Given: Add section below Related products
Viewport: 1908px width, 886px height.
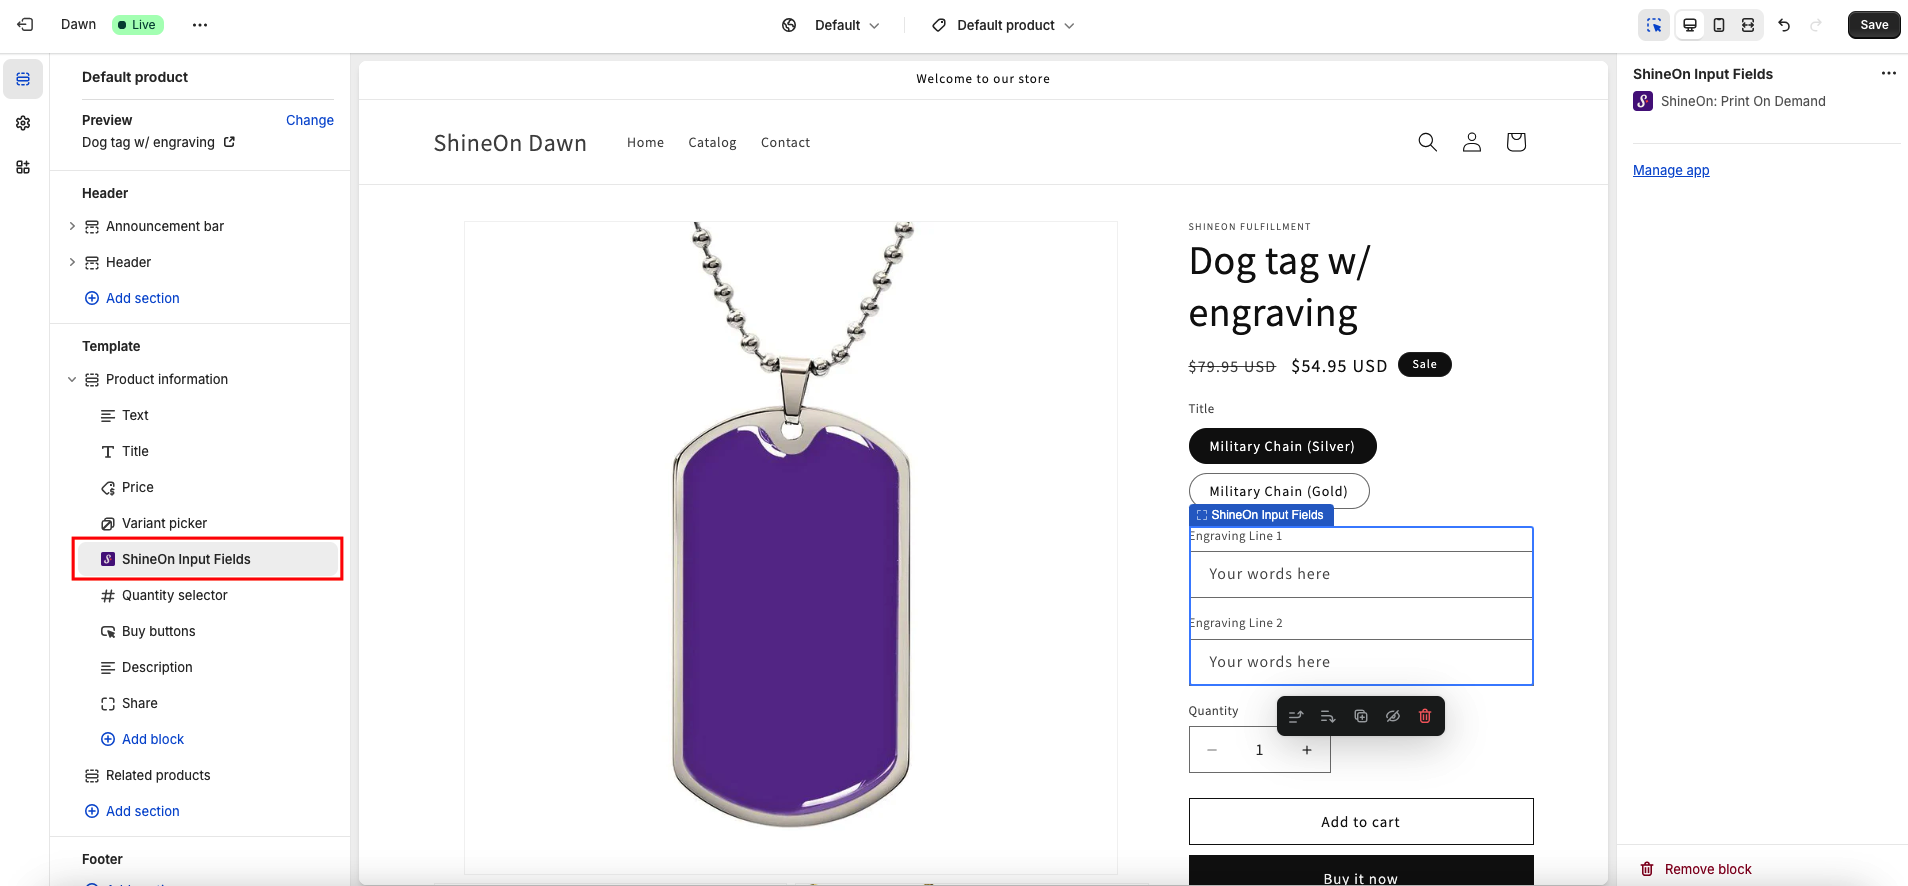Looking at the screenshot, I should (x=133, y=811).
